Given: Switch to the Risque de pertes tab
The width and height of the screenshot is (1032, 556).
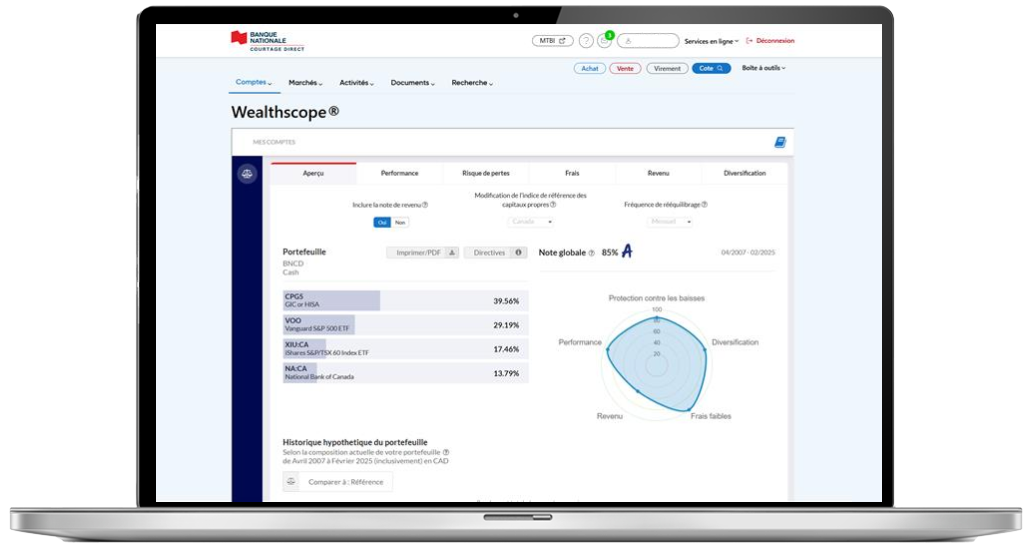Looking at the screenshot, I should (486, 173).
